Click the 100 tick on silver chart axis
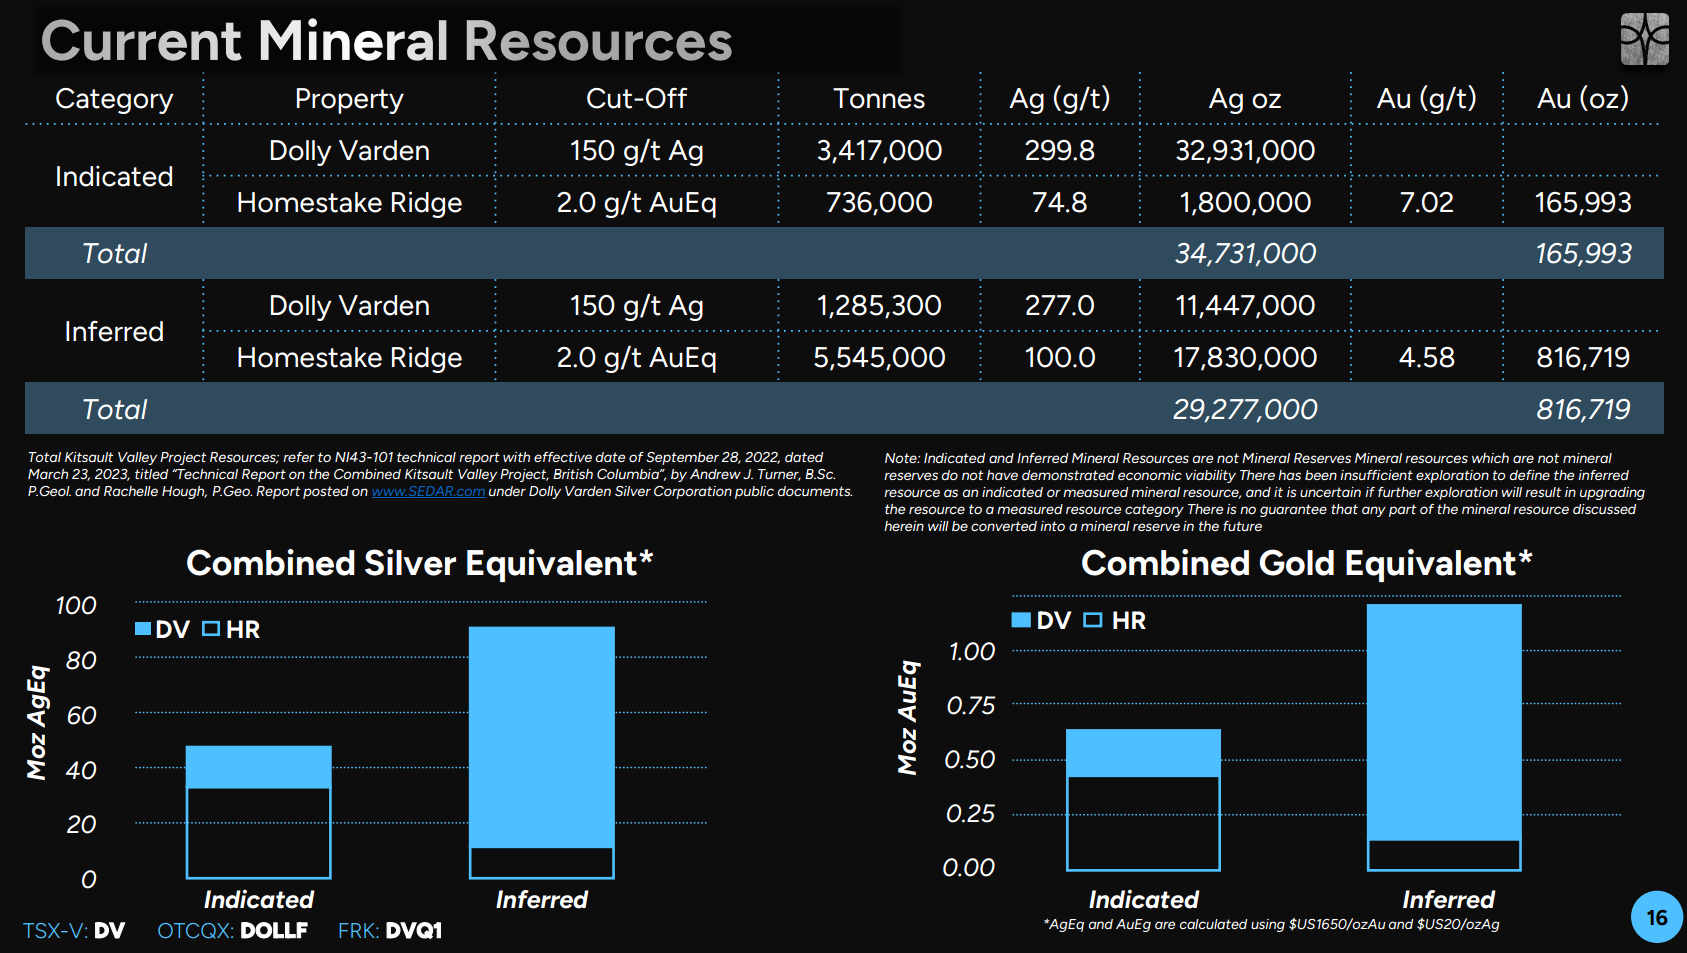The width and height of the screenshot is (1687, 953). [x=76, y=606]
